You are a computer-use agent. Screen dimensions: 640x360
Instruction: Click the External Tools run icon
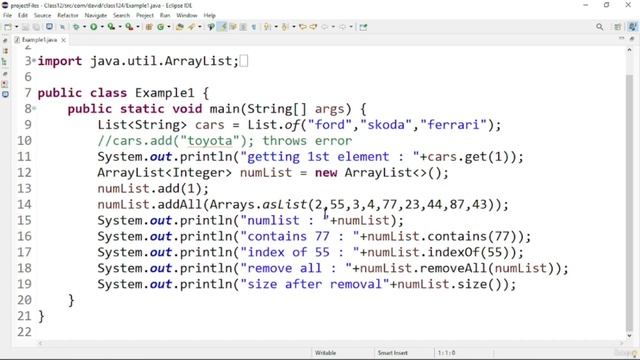point(129,27)
